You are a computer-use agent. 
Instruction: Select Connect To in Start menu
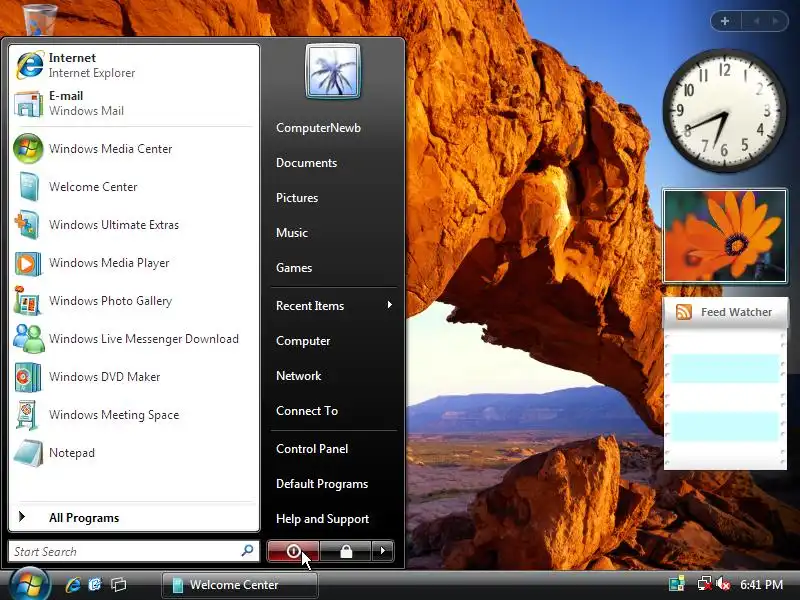pos(307,411)
